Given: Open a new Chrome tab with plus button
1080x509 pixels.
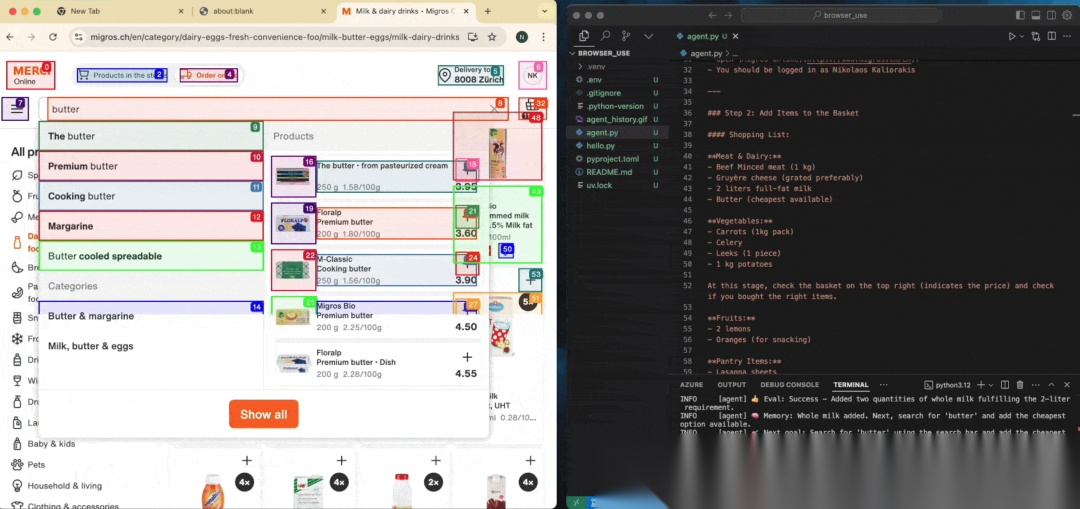Looking at the screenshot, I should tap(488, 12).
